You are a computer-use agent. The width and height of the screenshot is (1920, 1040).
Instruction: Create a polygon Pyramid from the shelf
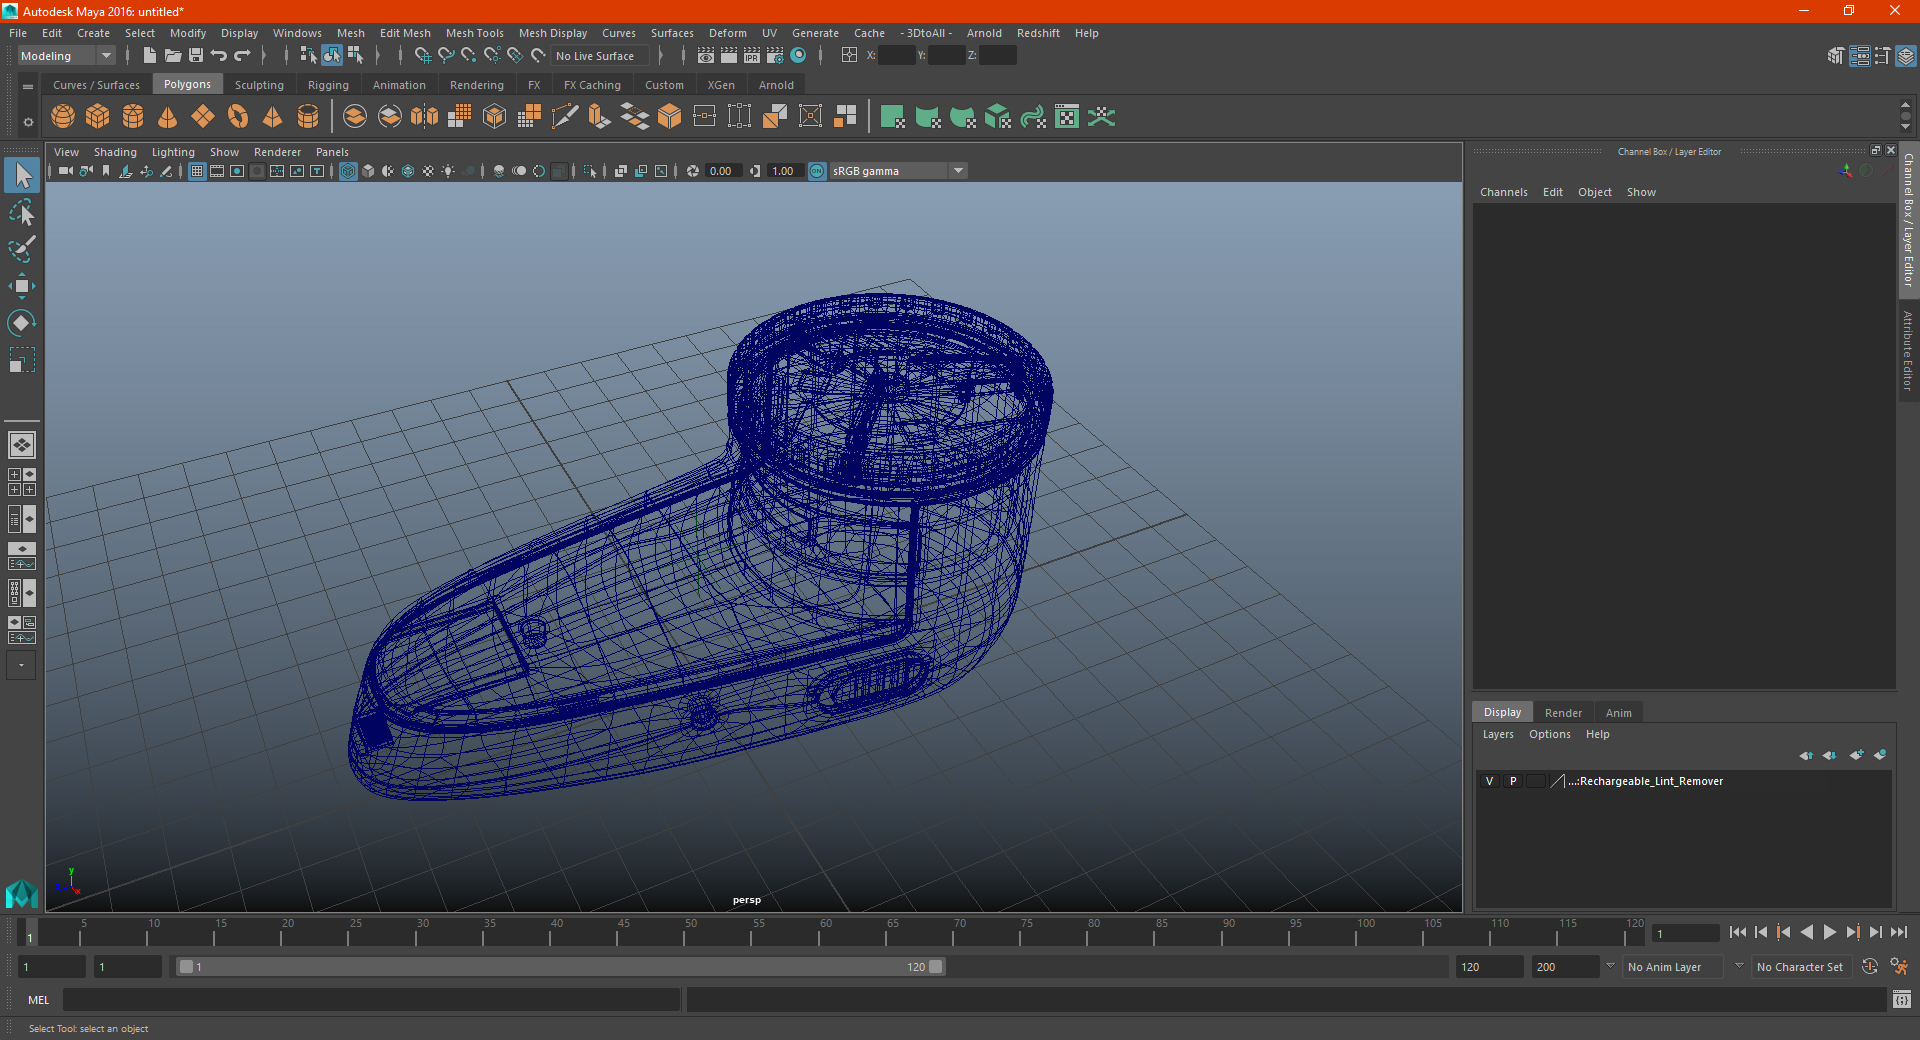tap(272, 117)
